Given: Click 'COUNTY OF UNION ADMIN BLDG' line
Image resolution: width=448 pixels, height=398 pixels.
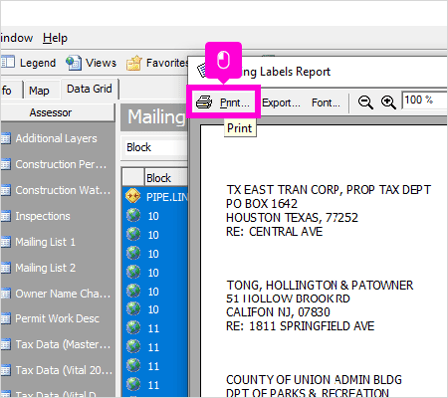Looking at the screenshot, I should click(314, 380).
